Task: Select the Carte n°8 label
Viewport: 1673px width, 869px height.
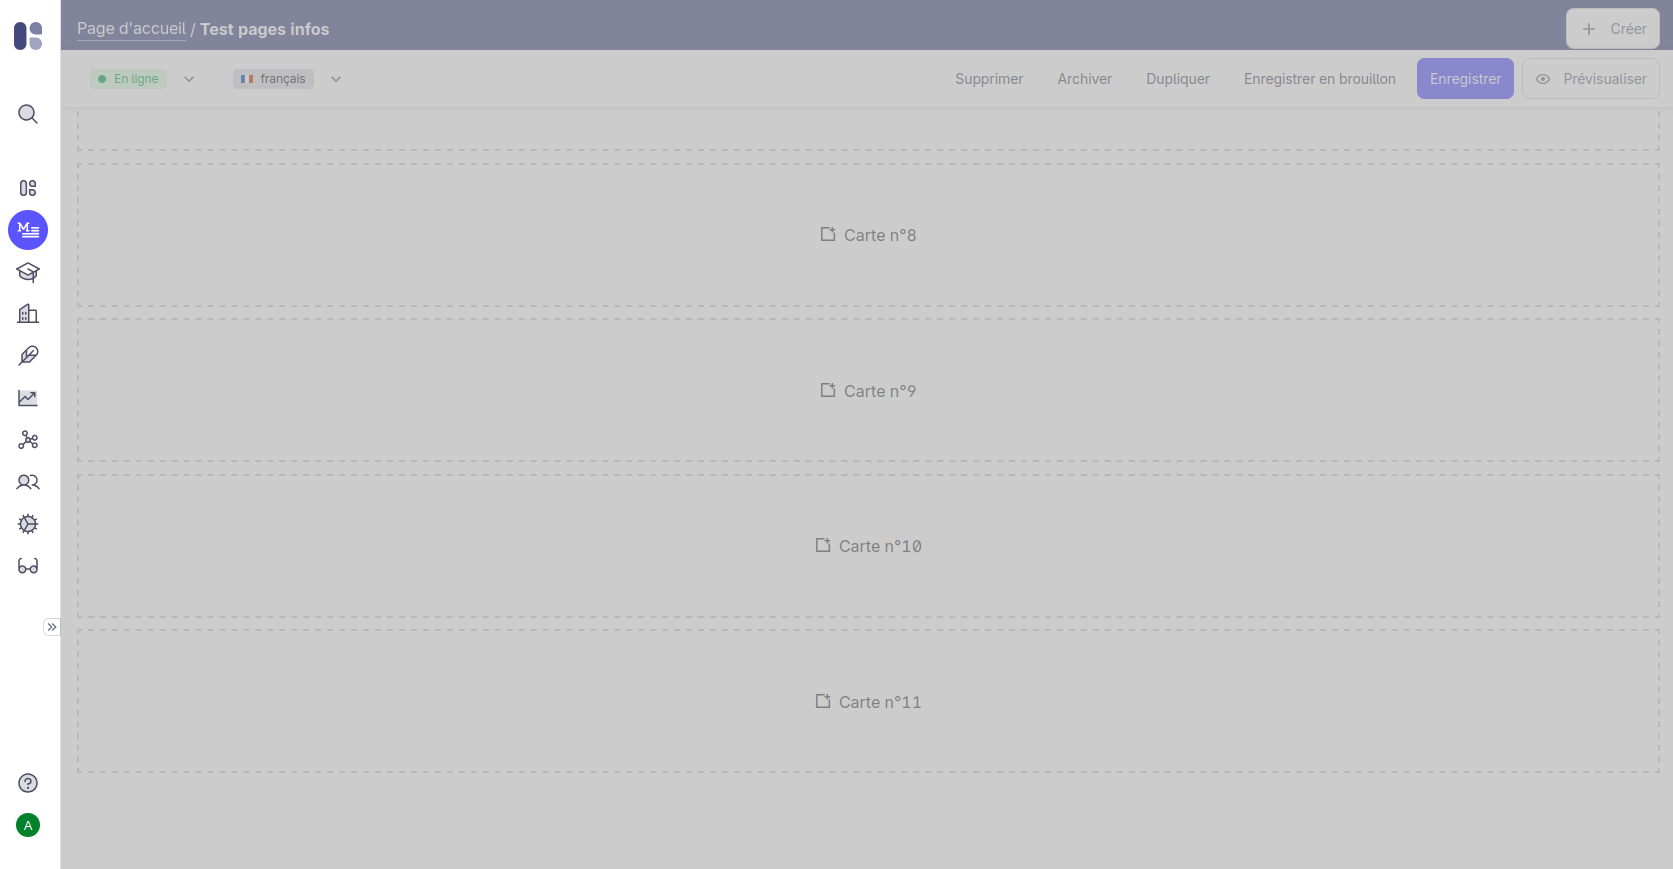Action: (x=880, y=235)
